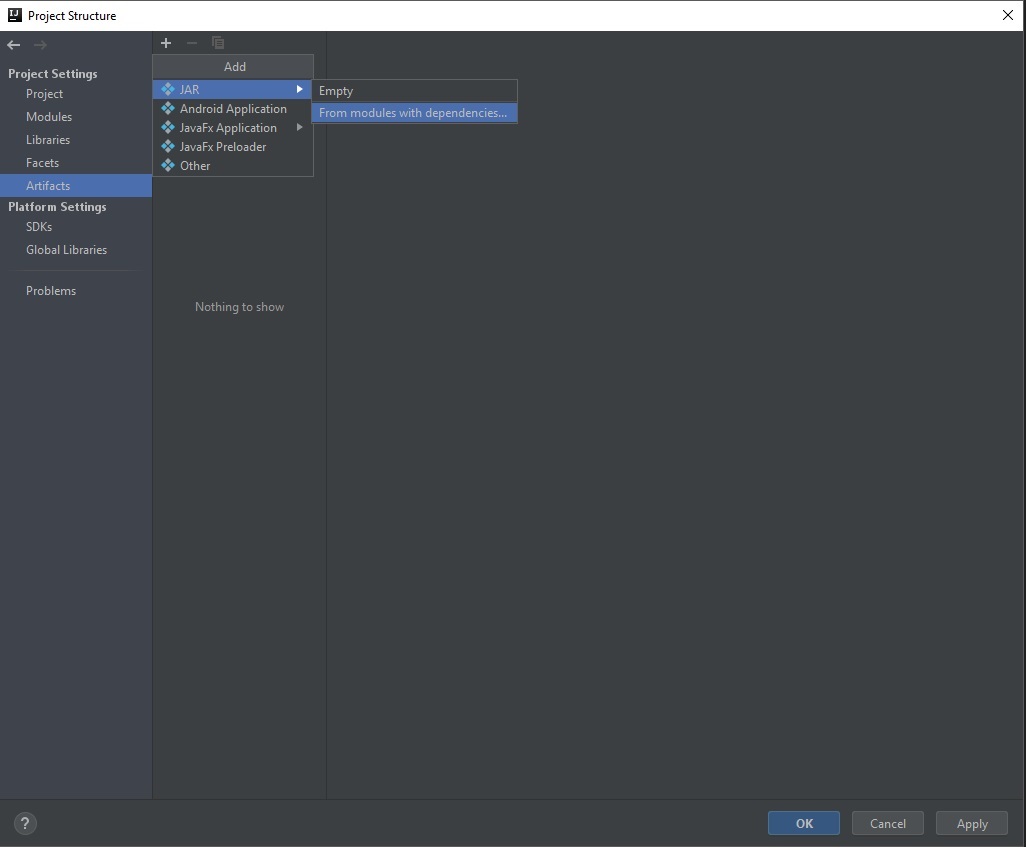
Task: Expand the JavaFx Application submenu arrow
Action: [299, 128]
